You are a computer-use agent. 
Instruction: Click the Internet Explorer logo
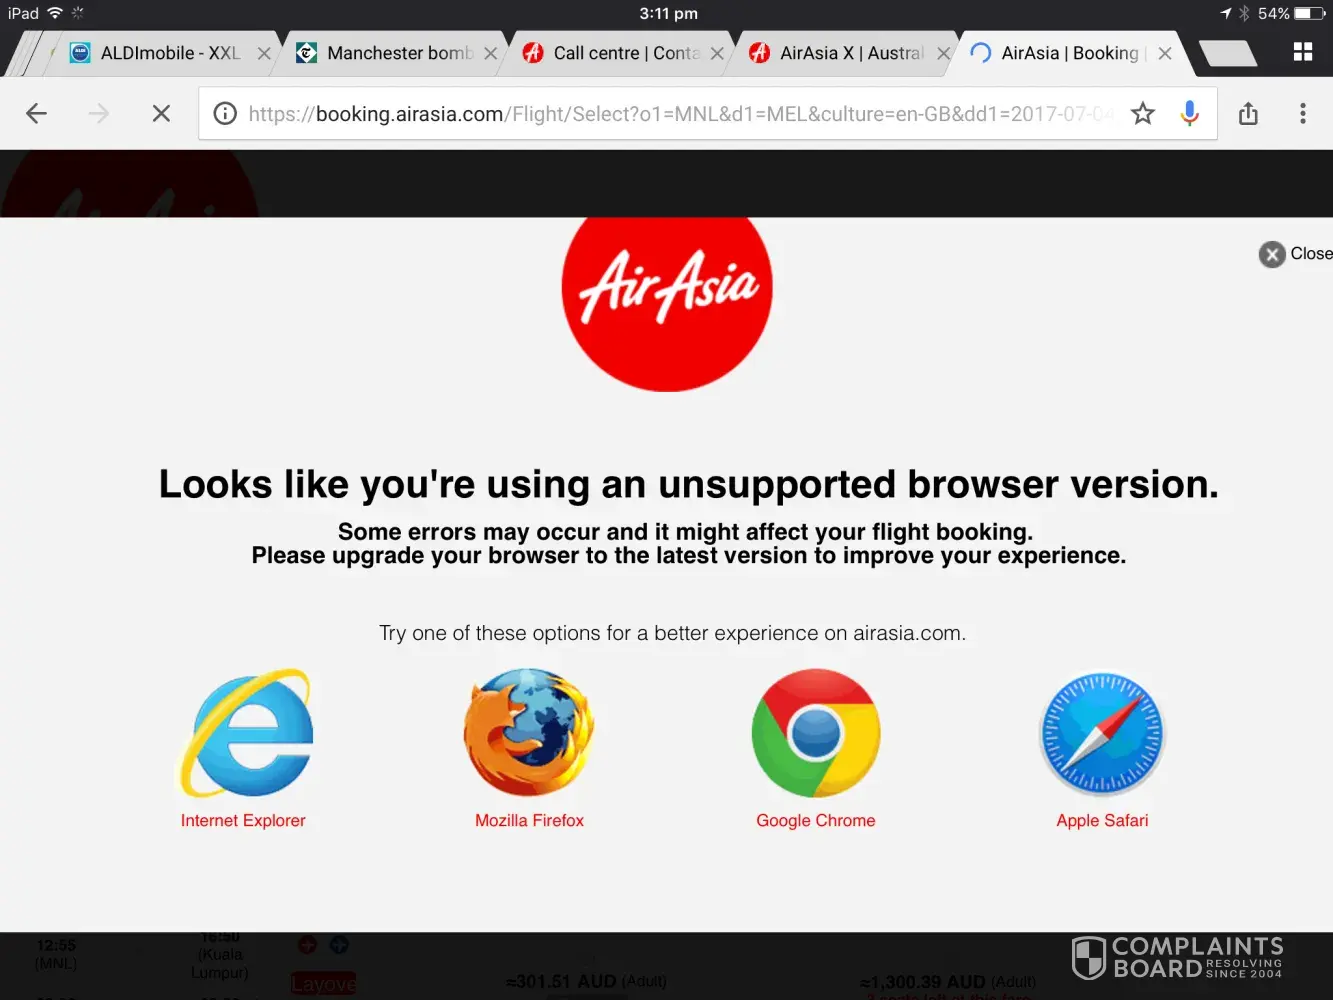point(246,733)
